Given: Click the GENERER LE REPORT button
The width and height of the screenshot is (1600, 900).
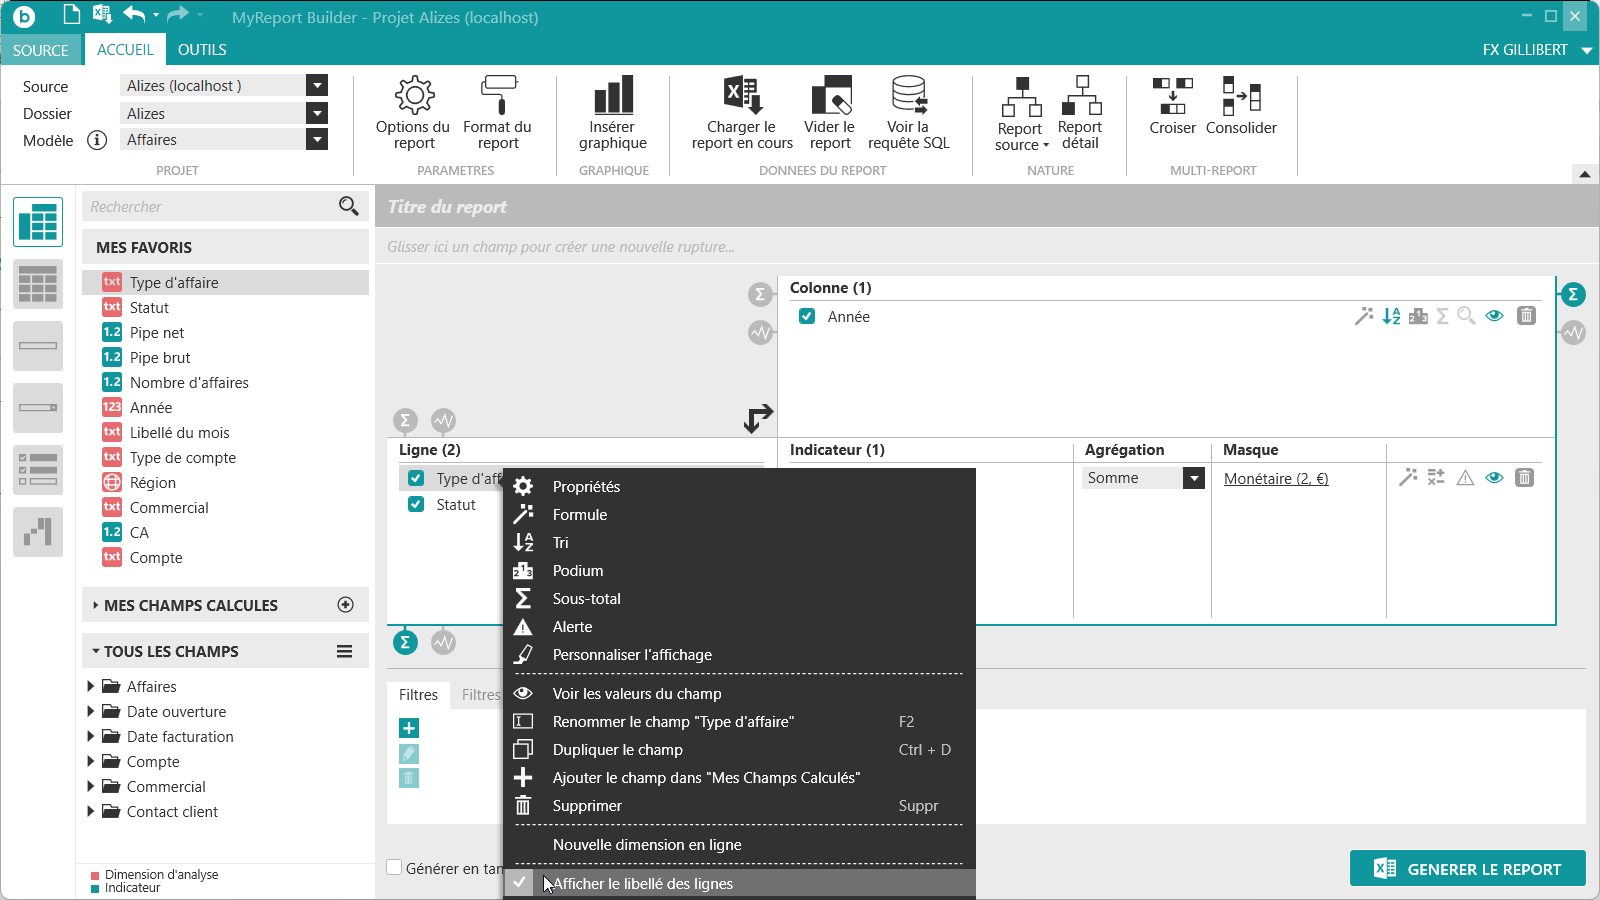Looking at the screenshot, I should tap(1467, 869).
